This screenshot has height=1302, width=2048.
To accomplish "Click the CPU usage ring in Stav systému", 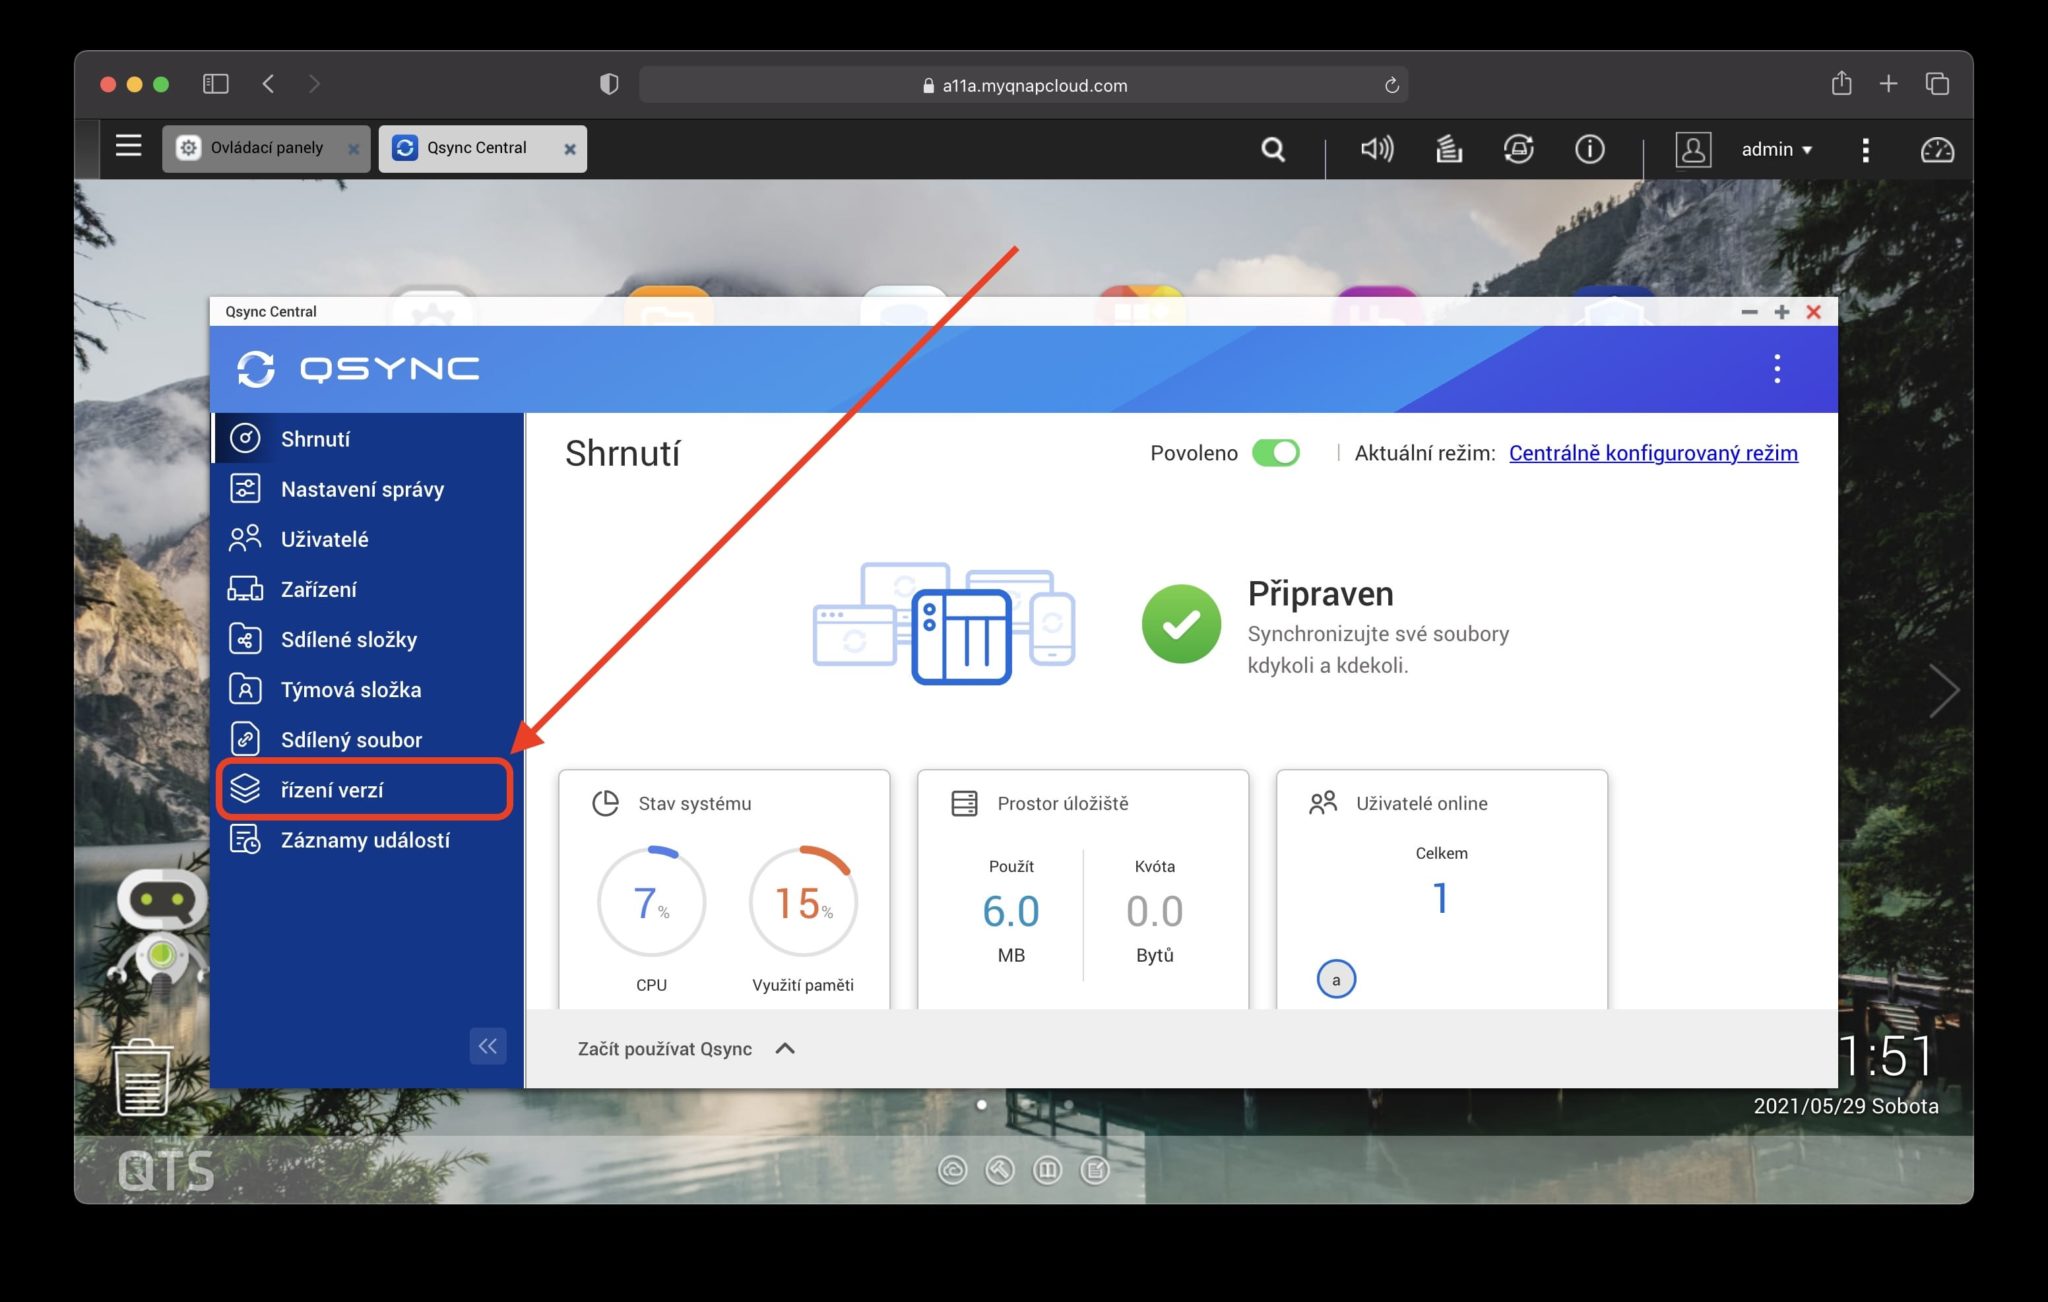I will 651,901.
